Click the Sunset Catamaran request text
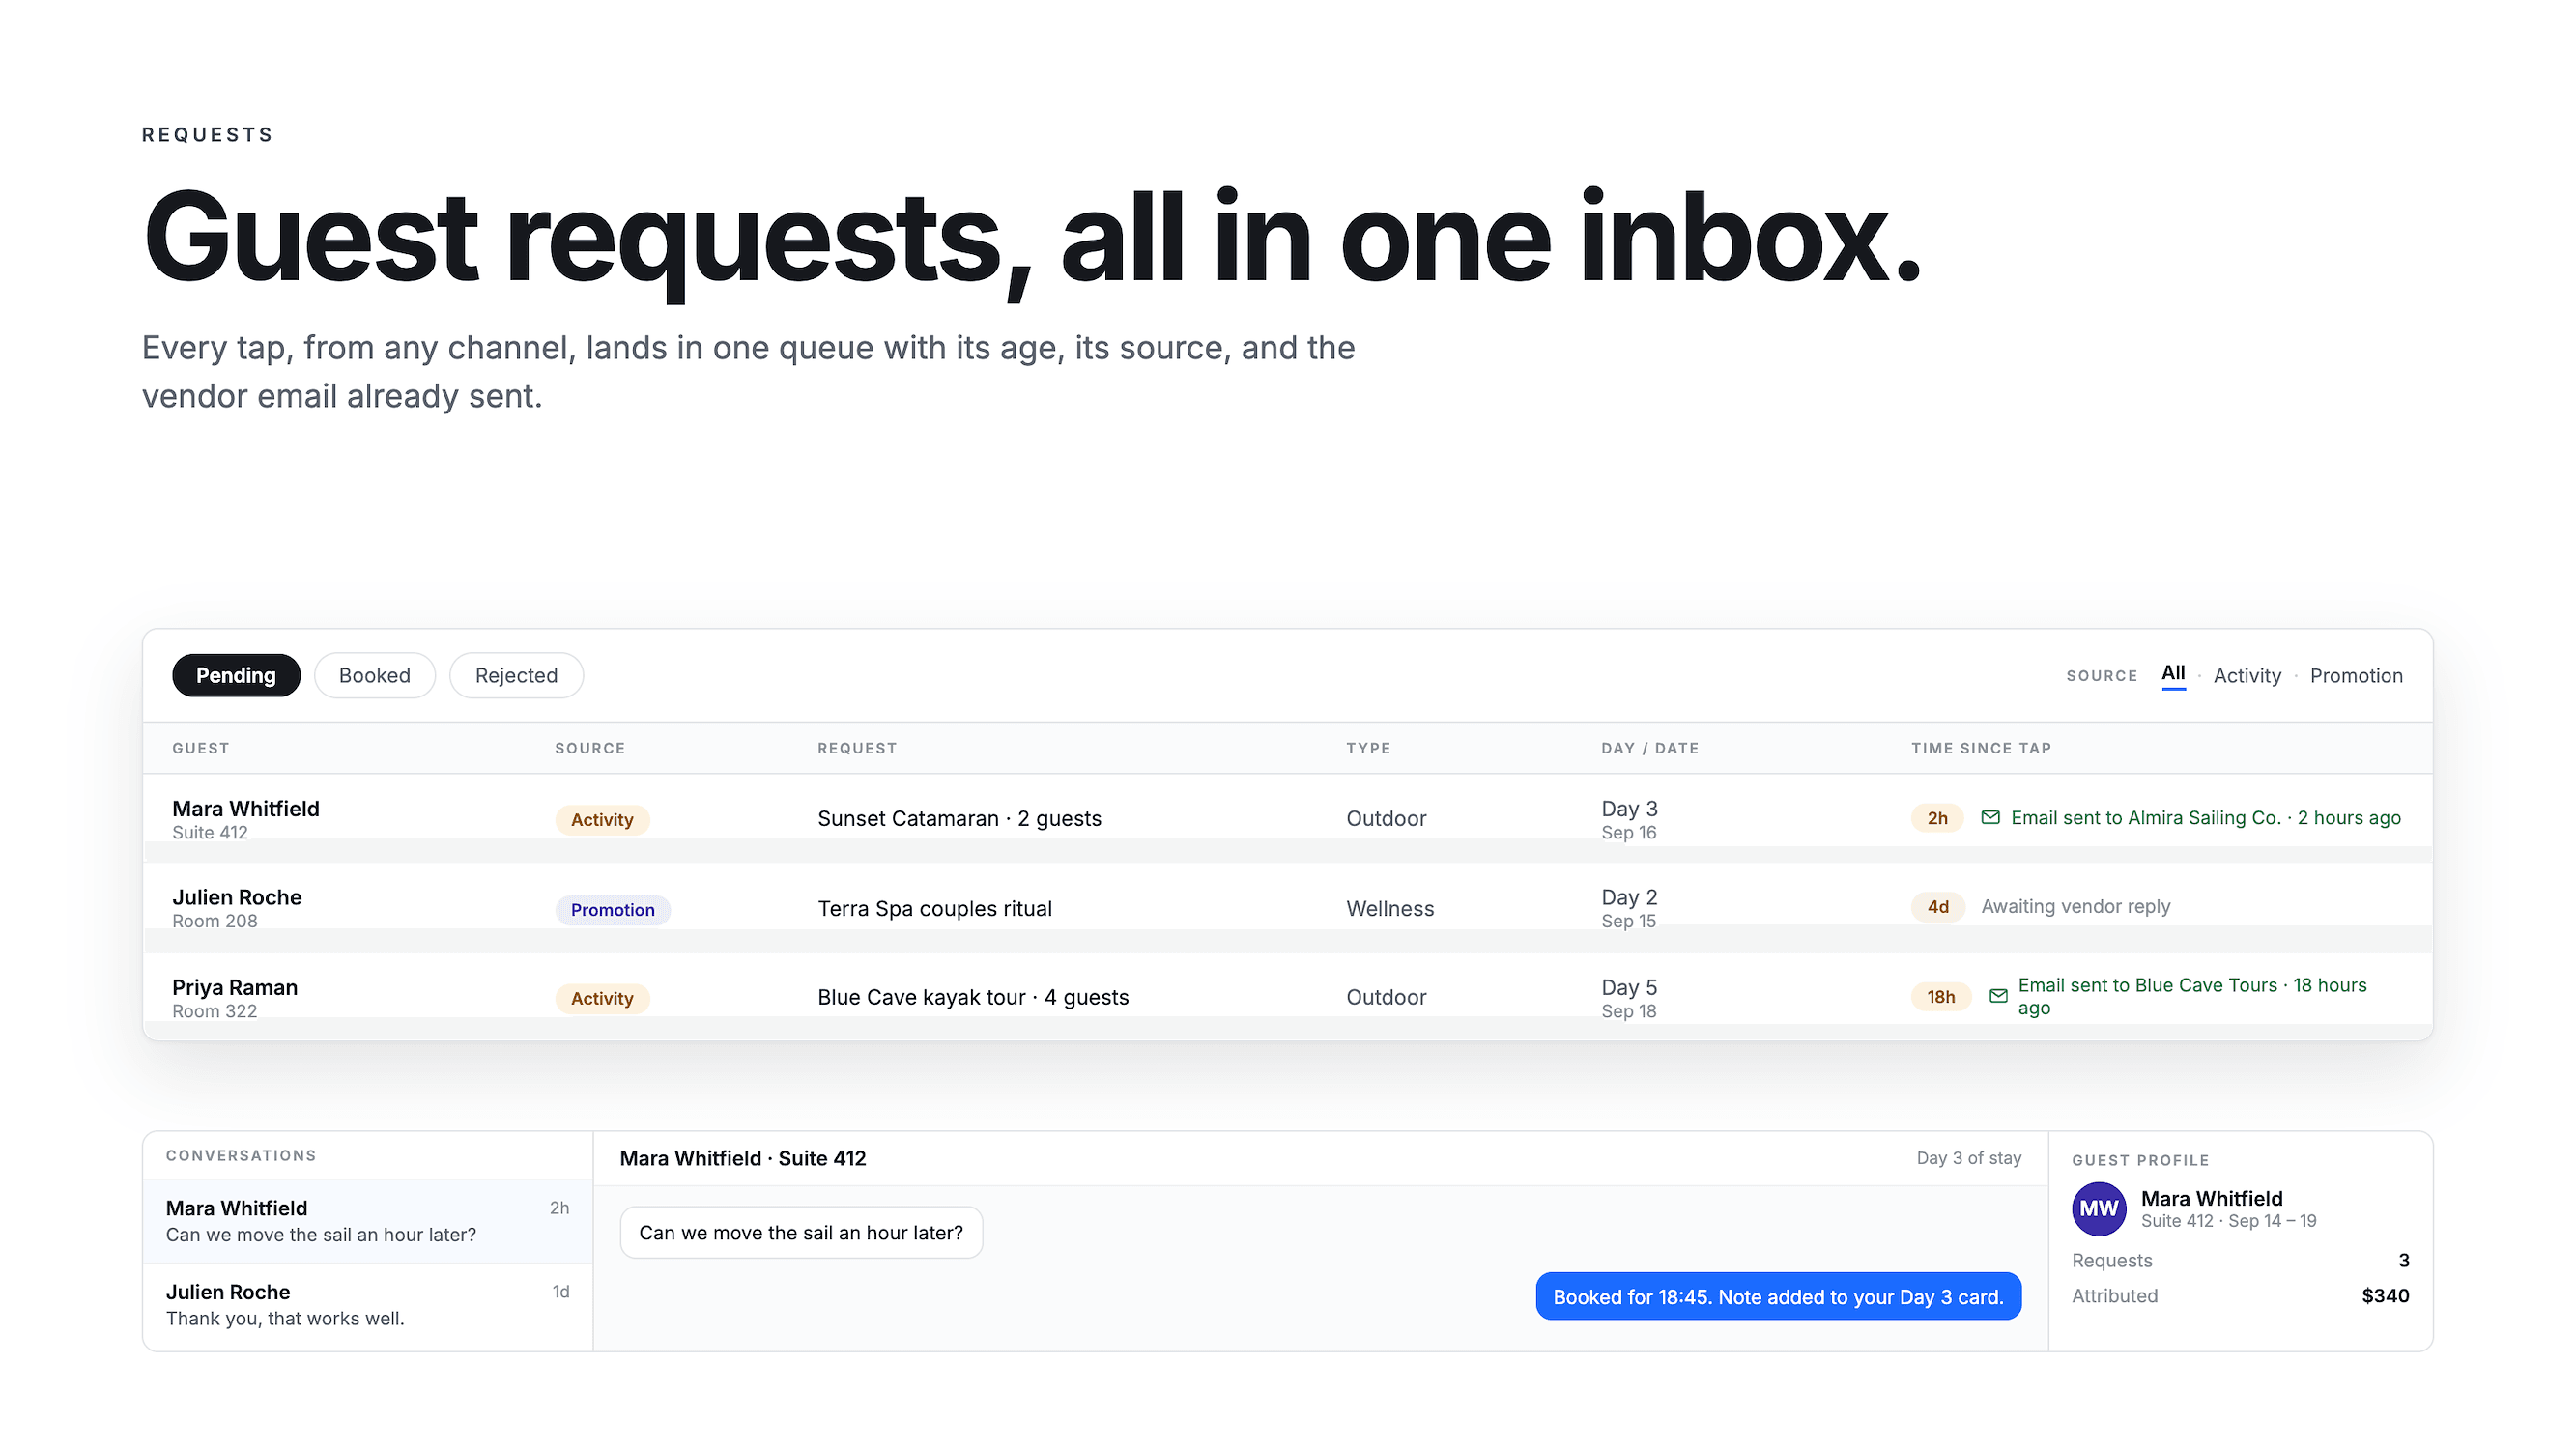The width and height of the screenshot is (2576, 1449). click(959, 819)
